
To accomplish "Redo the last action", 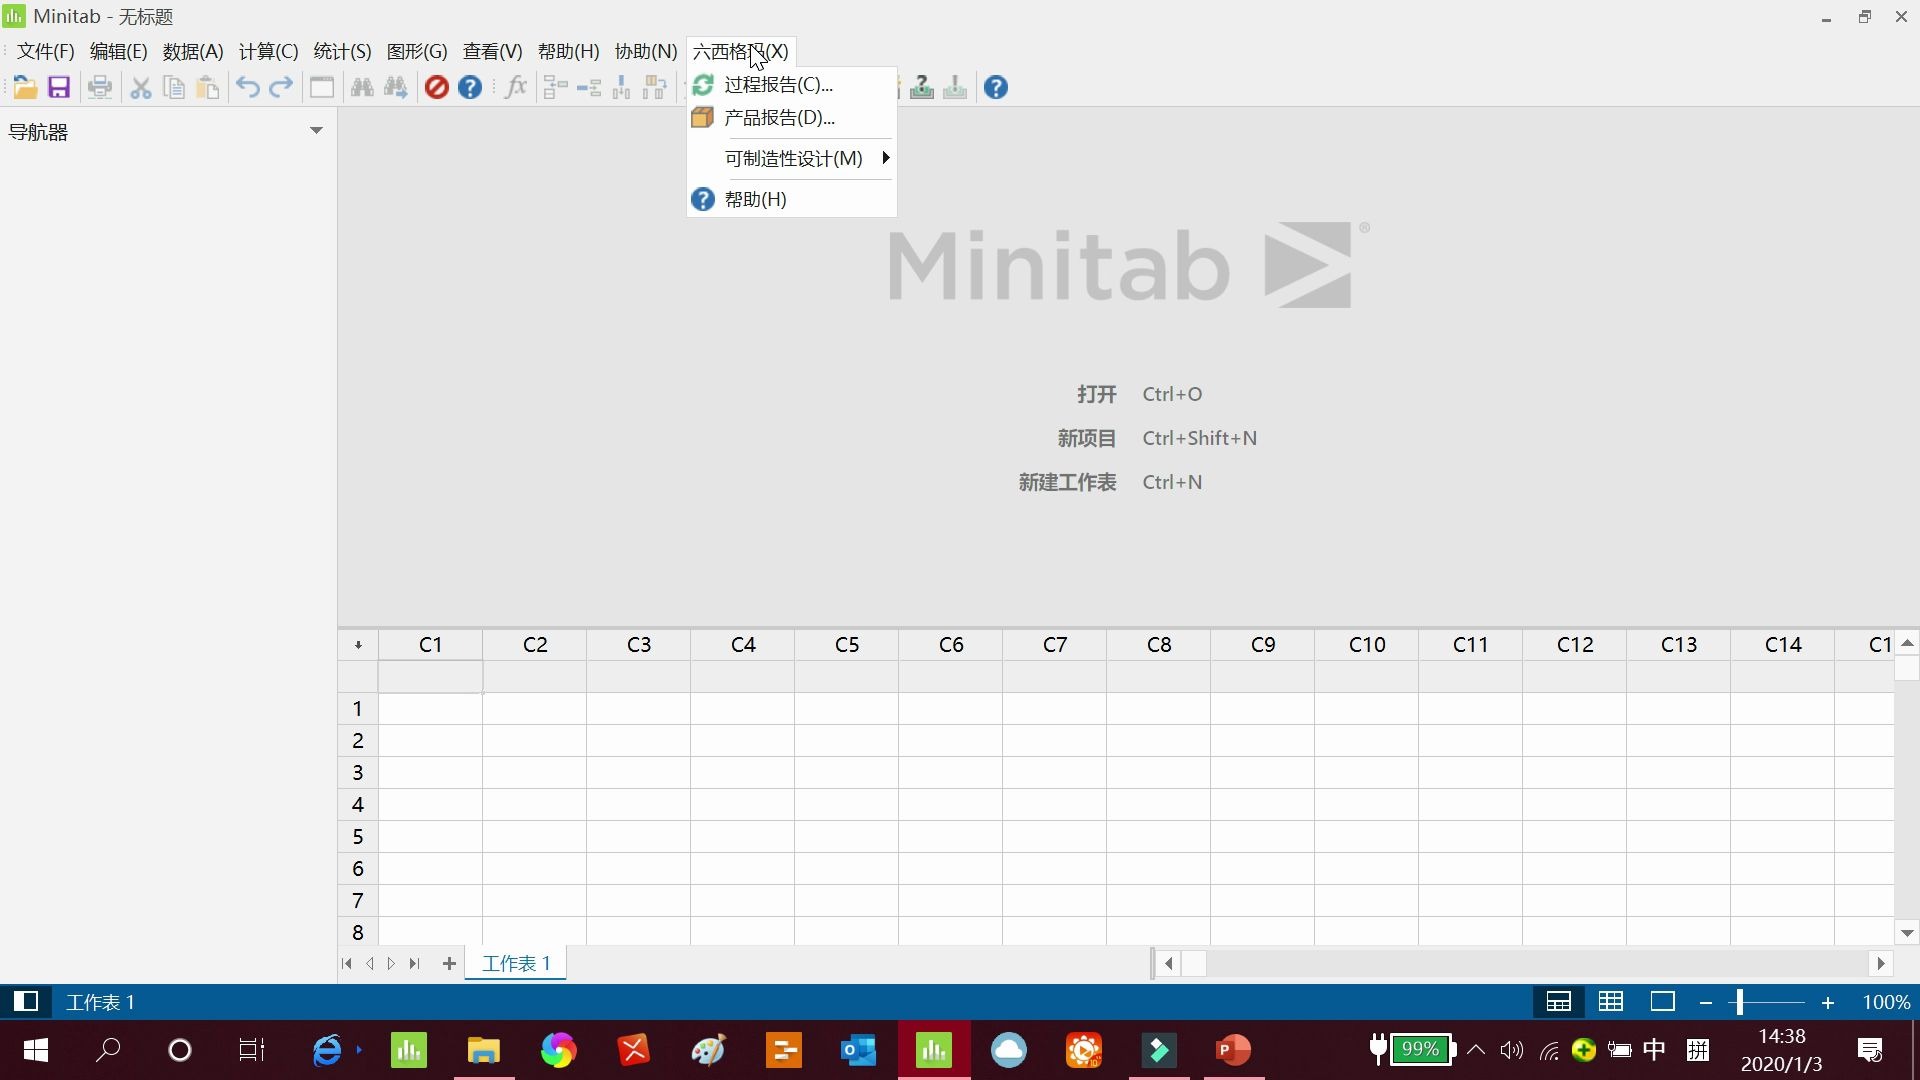I will pos(281,87).
